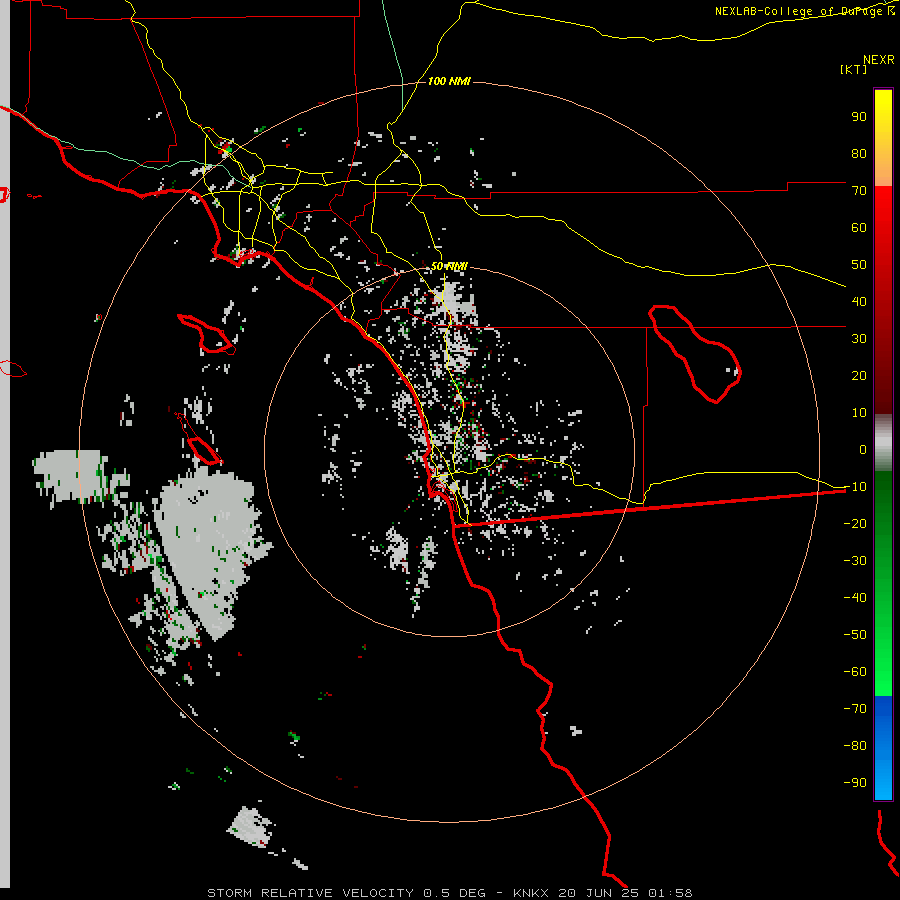The image size is (900, 900).
Task: Click the "-60" value on the velocity scale
Action: pos(855,672)
